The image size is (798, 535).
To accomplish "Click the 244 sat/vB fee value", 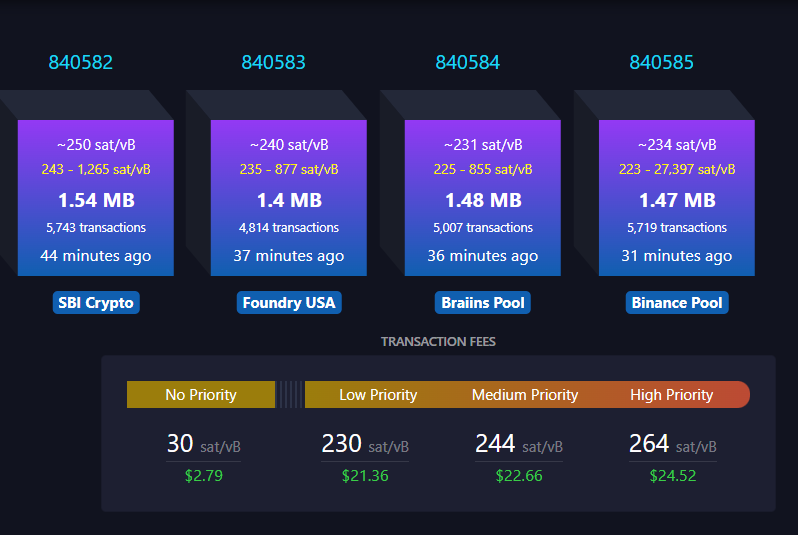I will pyautogui.click(x=519, y=444).
